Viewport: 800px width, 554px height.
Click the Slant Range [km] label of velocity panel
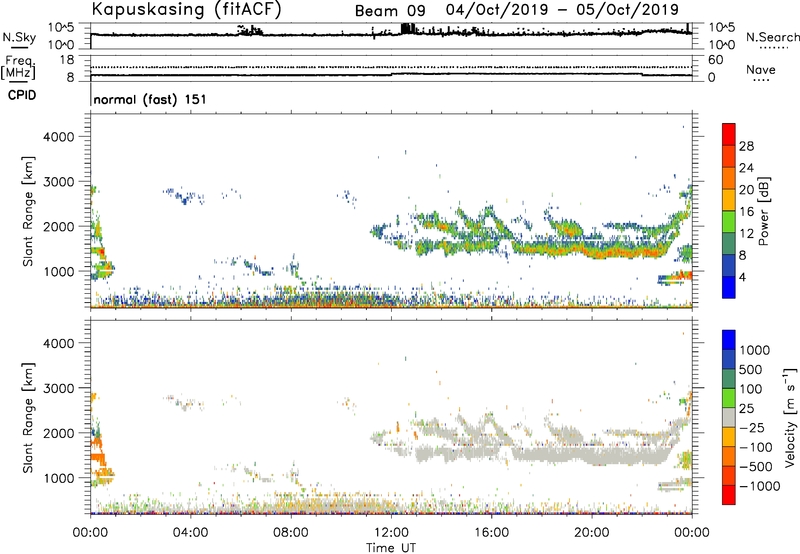pyautogui.click(x=28, y=418)
